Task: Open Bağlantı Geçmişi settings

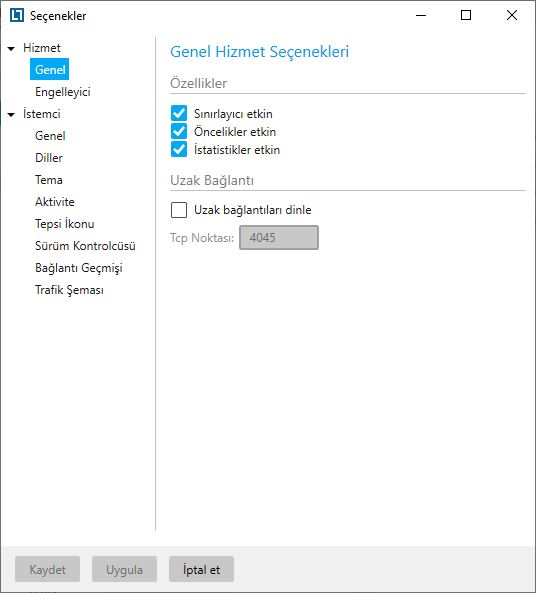Action: [x=79, y=268]
